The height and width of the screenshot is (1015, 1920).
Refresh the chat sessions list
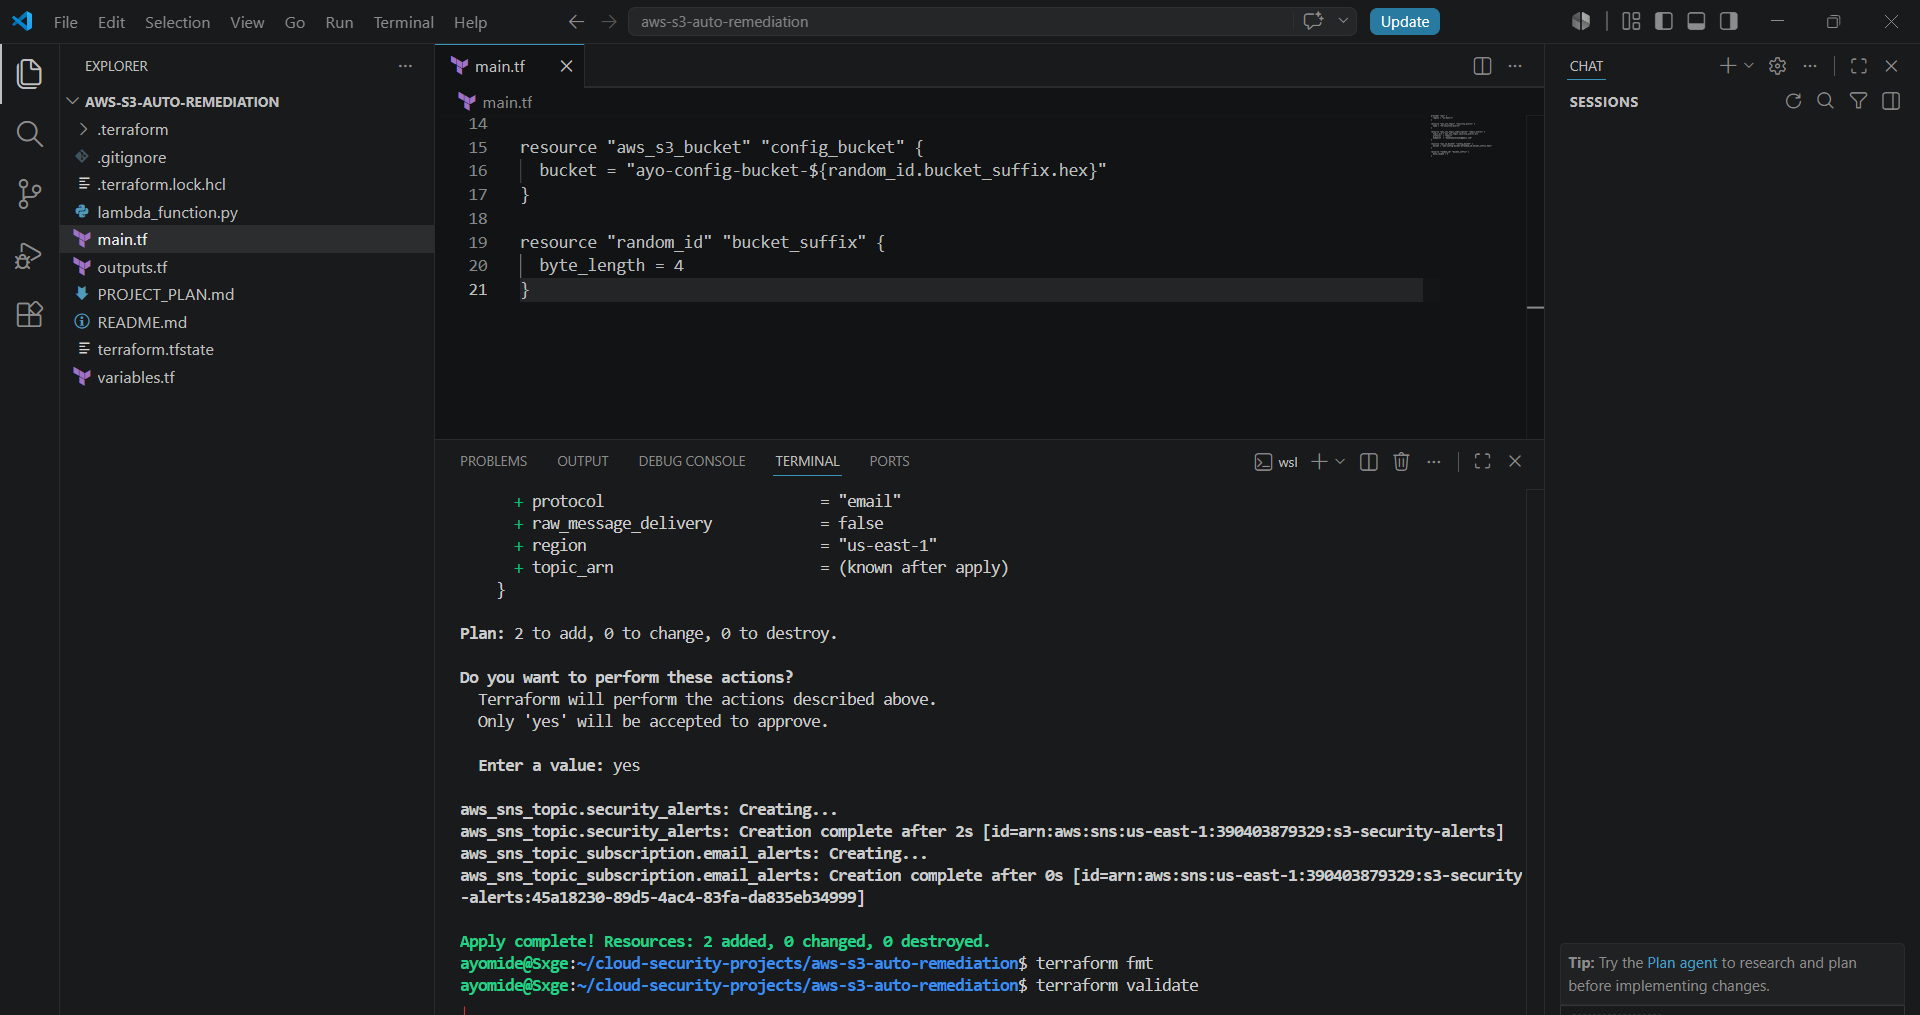[x=1793, y=101]
